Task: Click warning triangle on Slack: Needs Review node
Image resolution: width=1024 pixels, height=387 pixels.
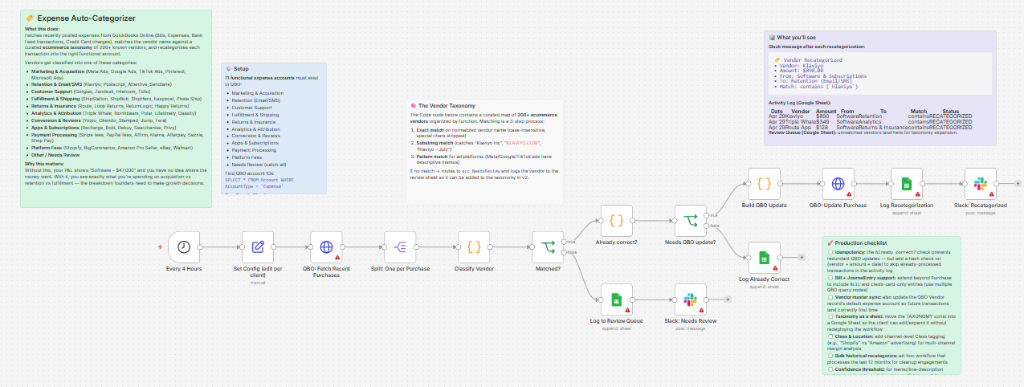Action: (x=701, y=309)
